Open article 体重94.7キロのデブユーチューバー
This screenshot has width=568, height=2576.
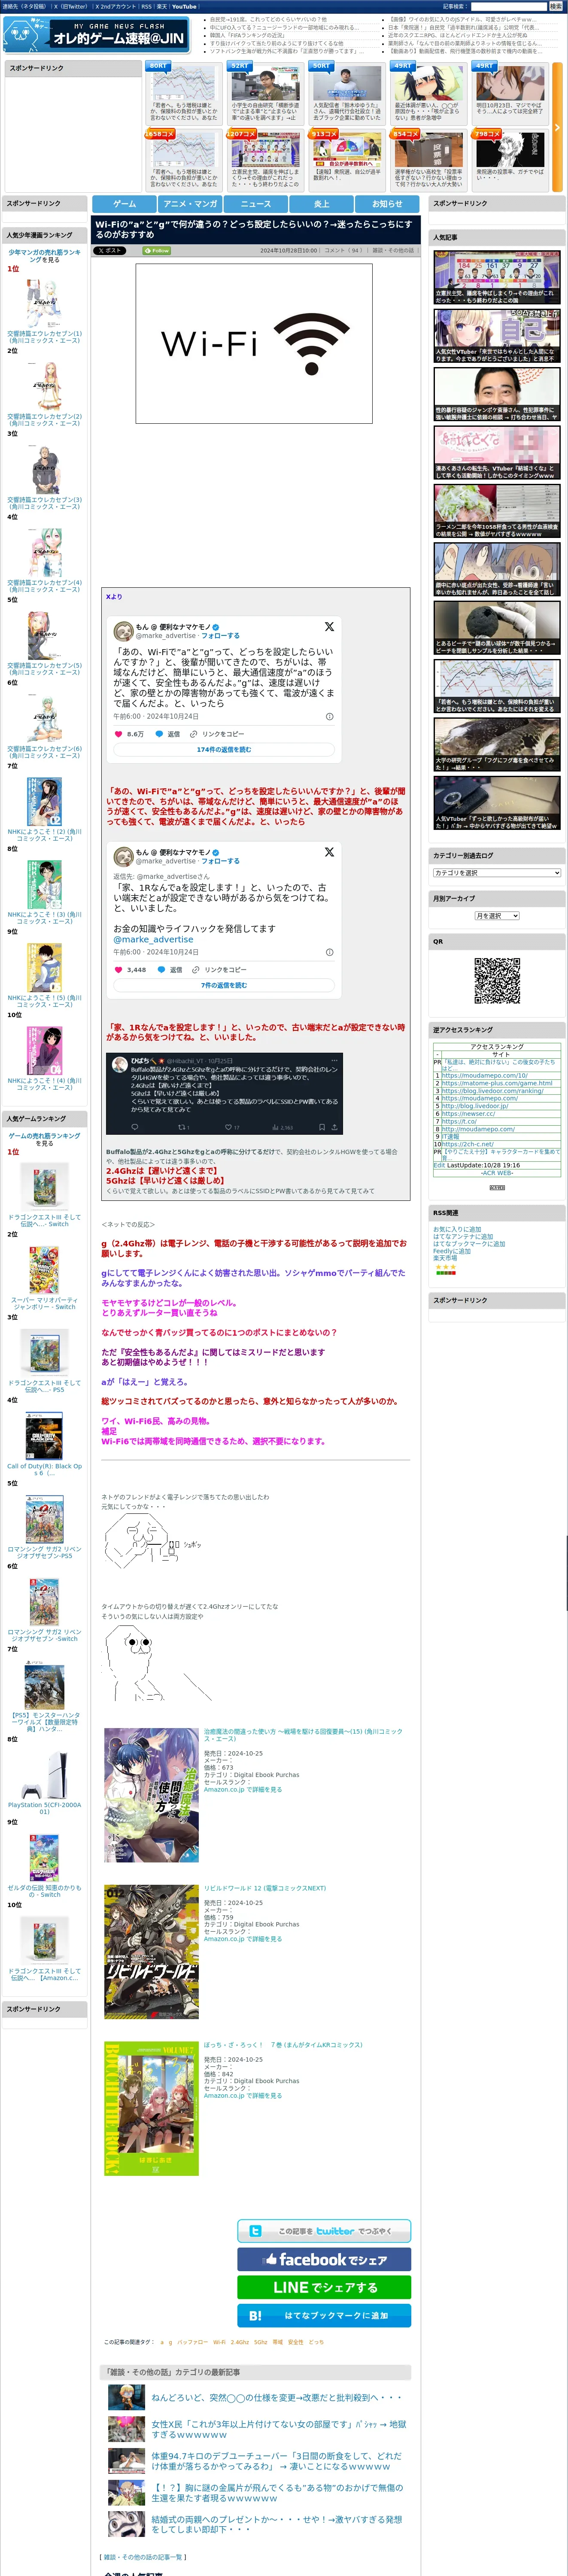pos(276,2461)
